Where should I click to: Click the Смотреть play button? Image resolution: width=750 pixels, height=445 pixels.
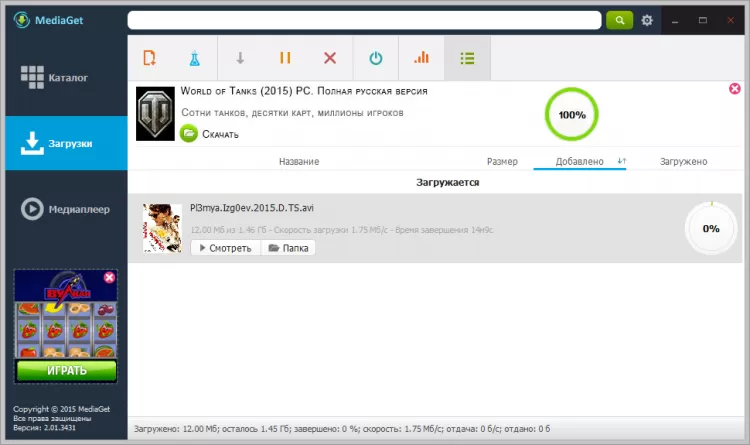(225, 248)
